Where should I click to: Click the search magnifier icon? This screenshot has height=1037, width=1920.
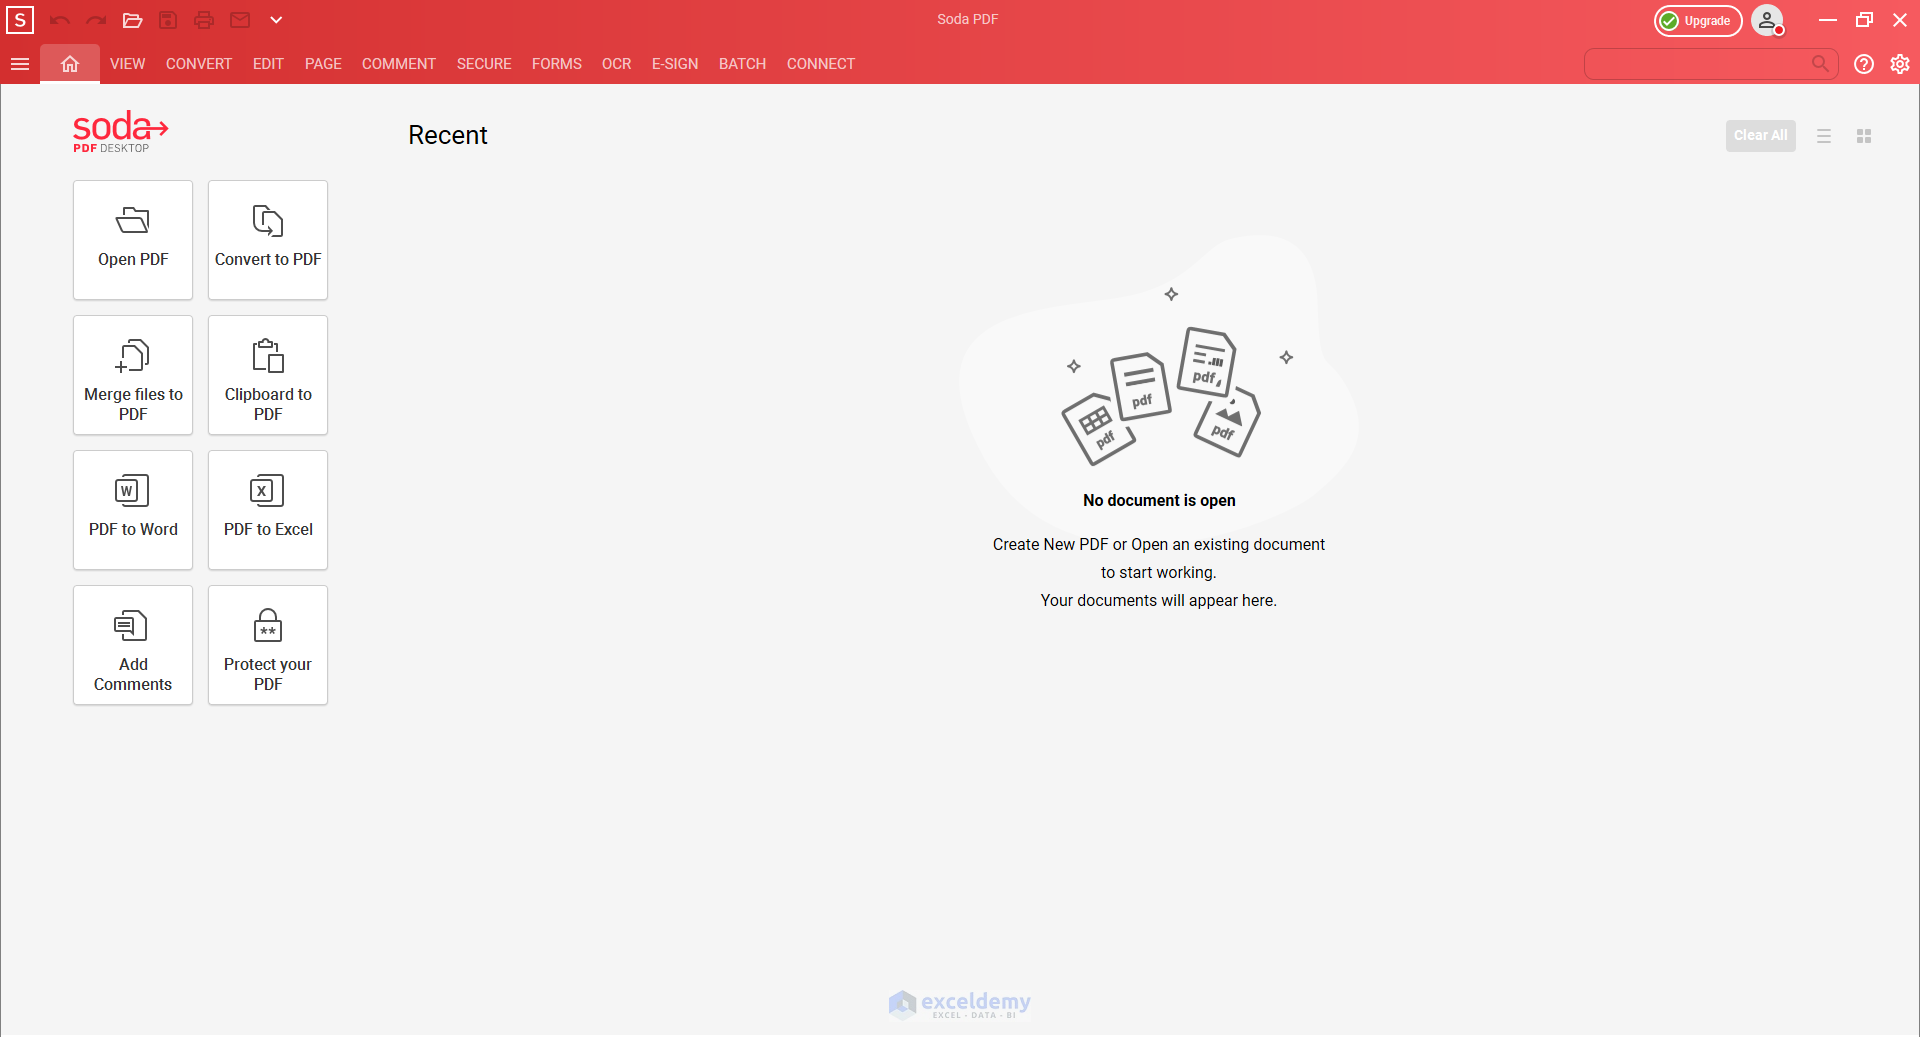pos(1821,64)
